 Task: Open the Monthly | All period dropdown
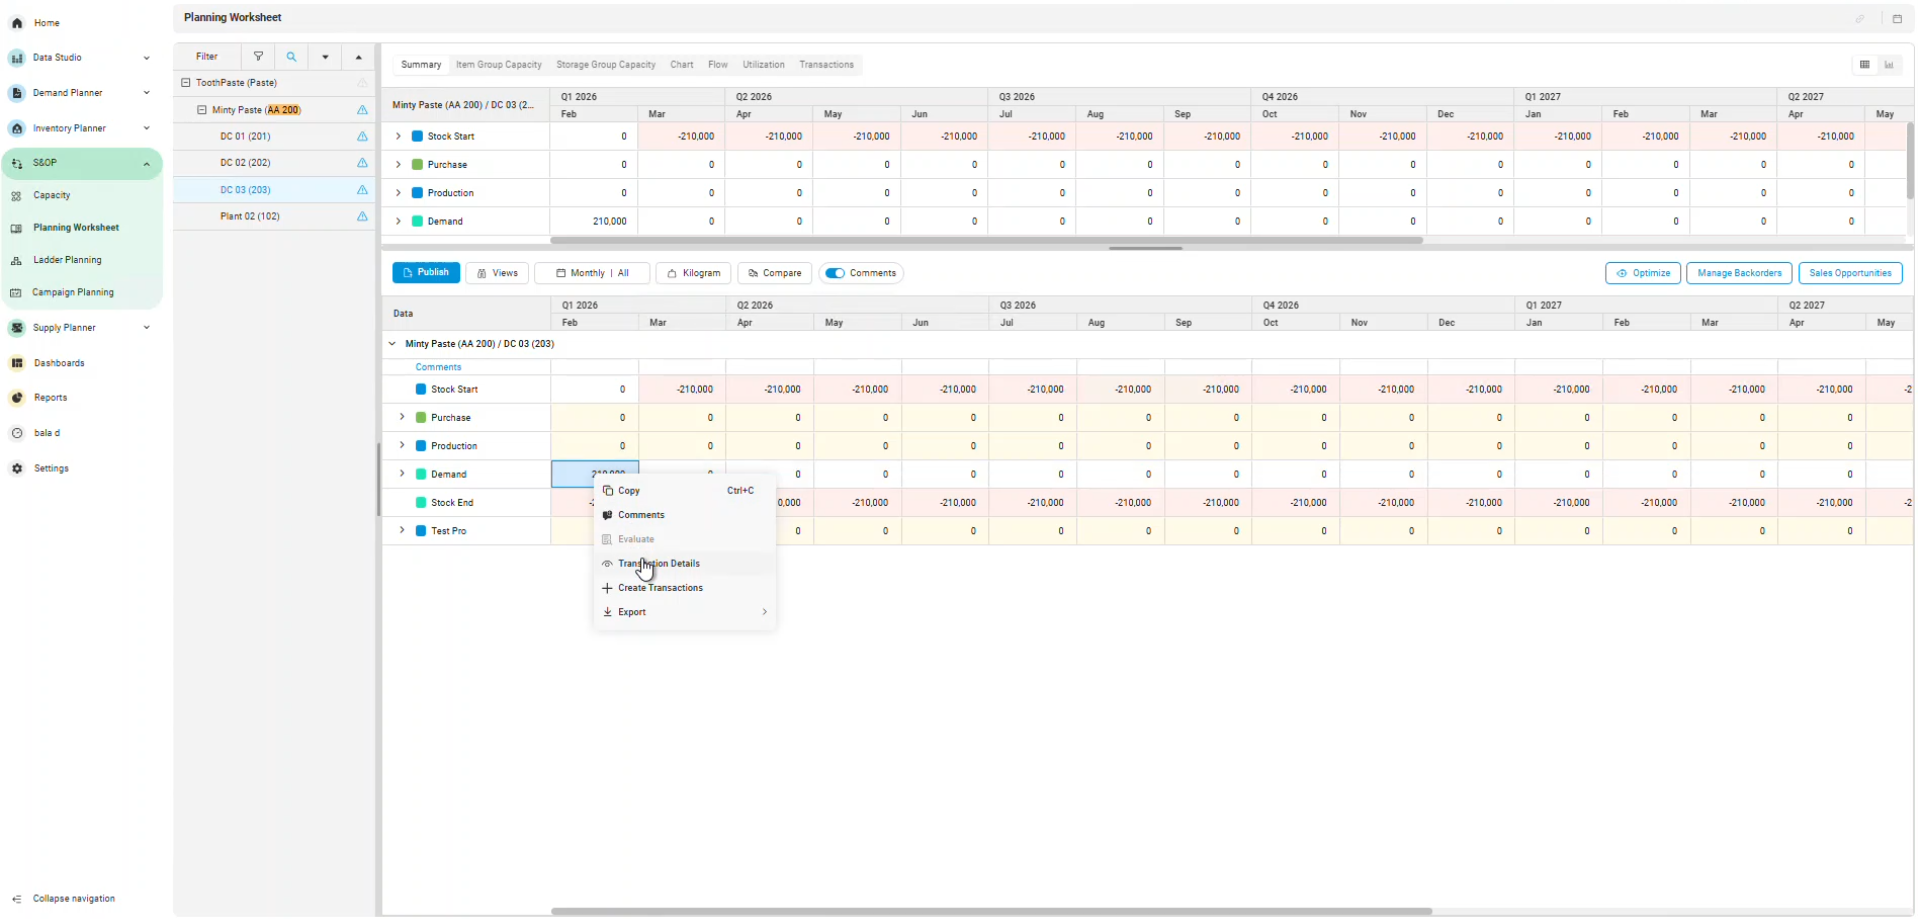(592, 273)
